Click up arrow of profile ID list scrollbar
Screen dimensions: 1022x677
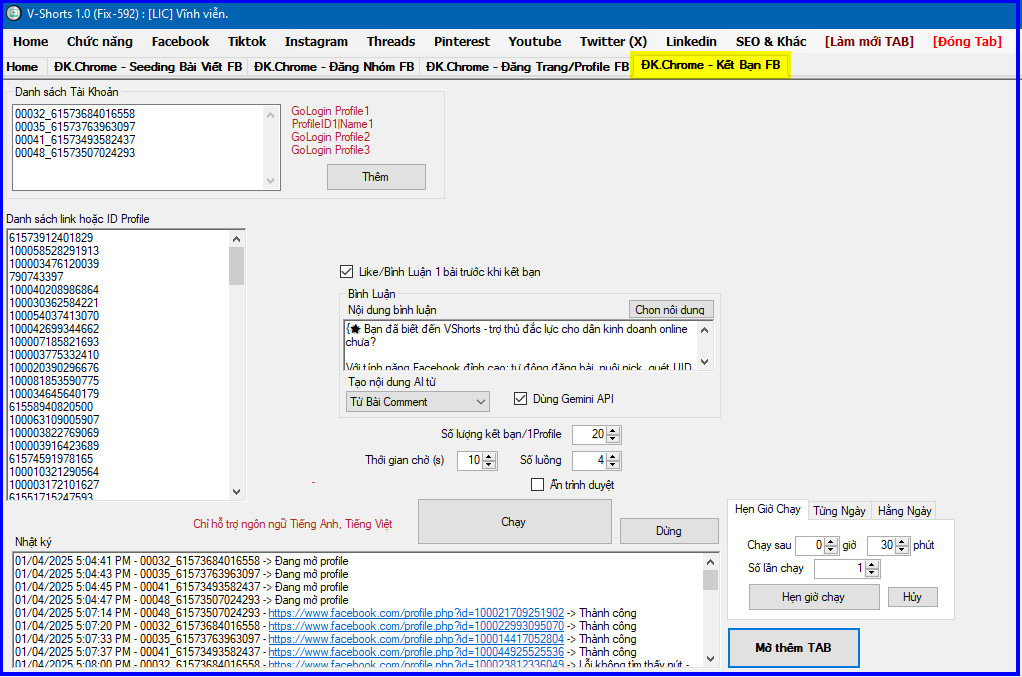click(x=236, y=239)
